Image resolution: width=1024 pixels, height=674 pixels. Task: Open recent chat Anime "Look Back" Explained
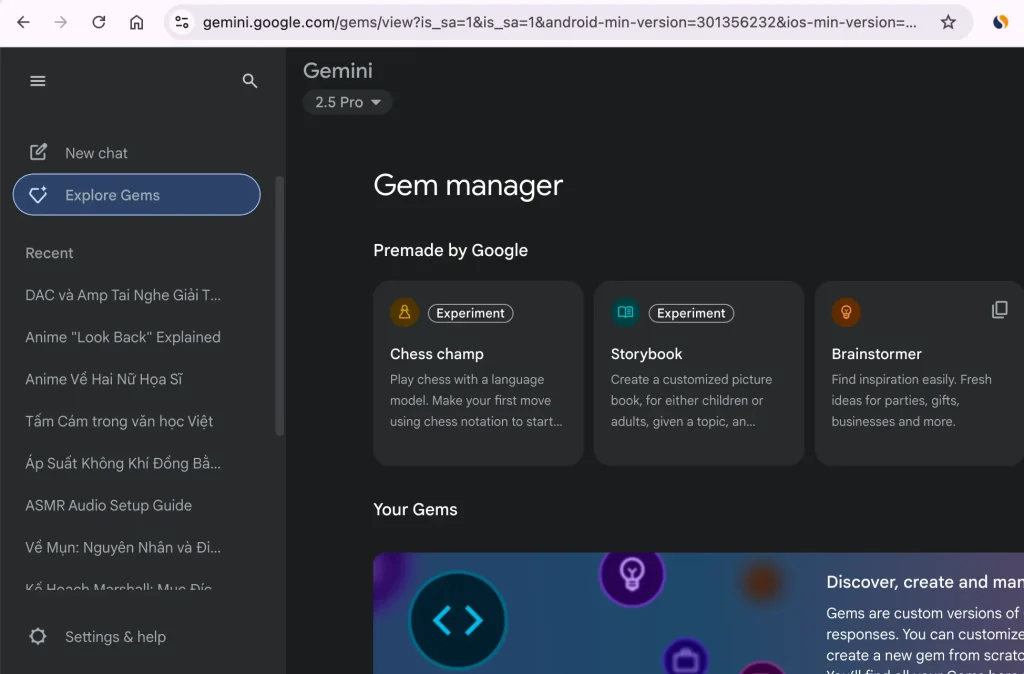point(123,337)
